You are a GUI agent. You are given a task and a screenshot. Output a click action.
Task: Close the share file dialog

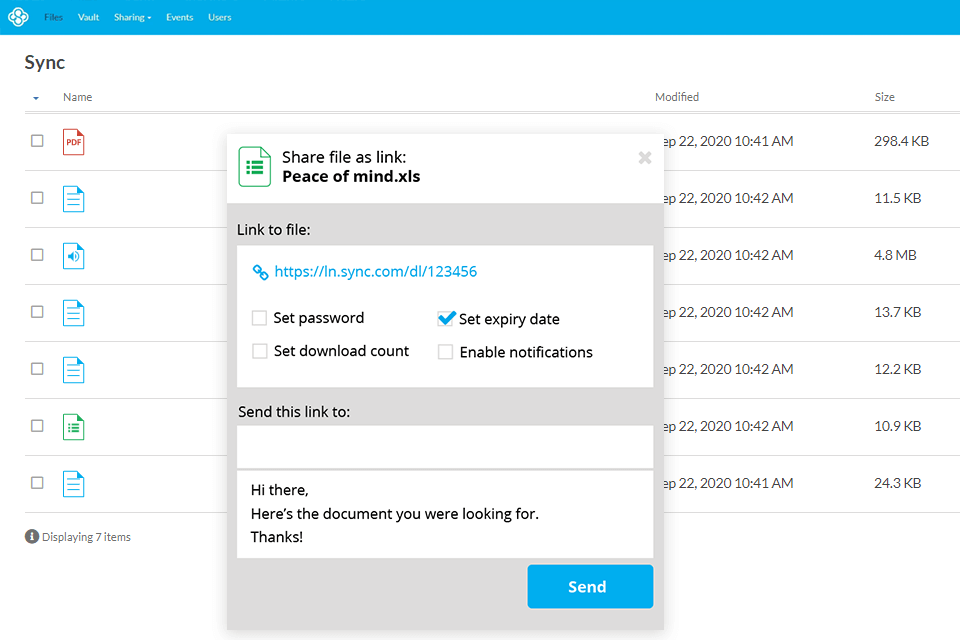pos(645,158)
